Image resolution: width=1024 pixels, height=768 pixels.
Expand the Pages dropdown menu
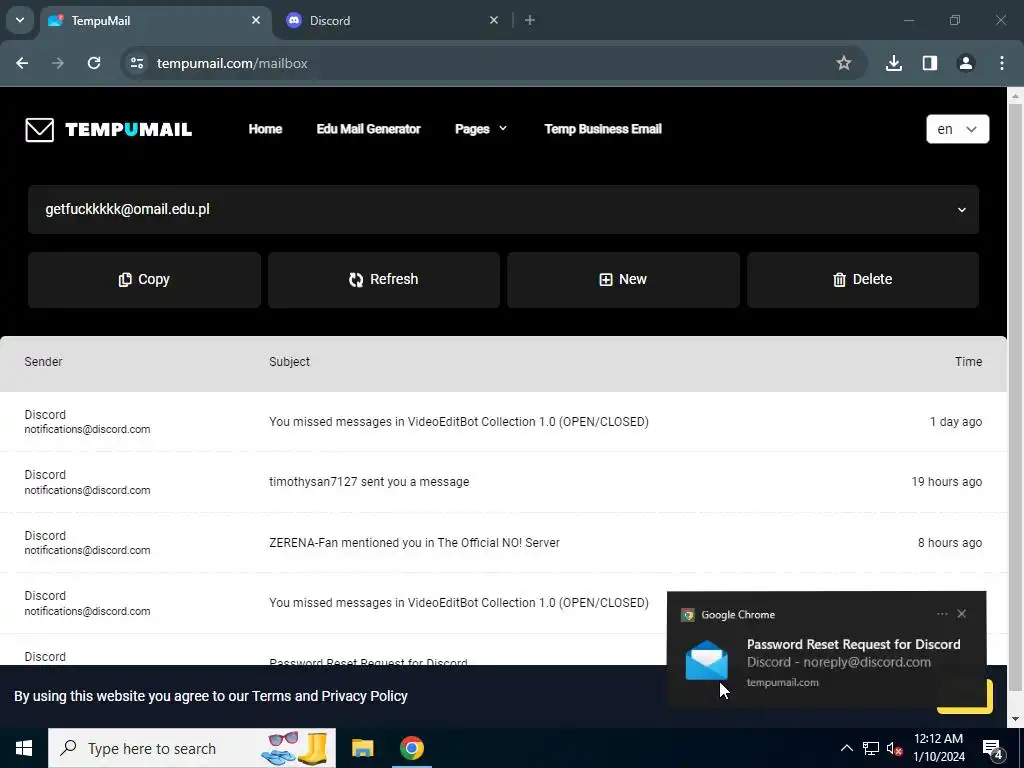(x=481, y=129)
